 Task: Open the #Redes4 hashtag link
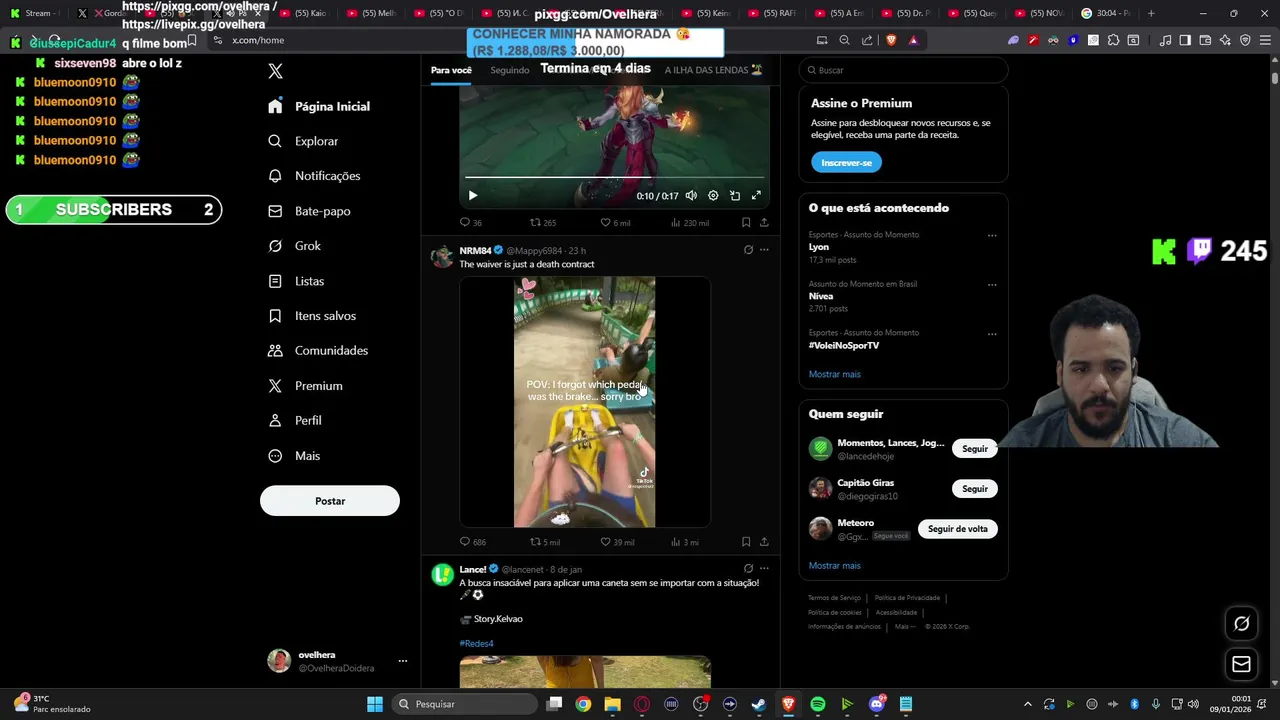[476, 644]
